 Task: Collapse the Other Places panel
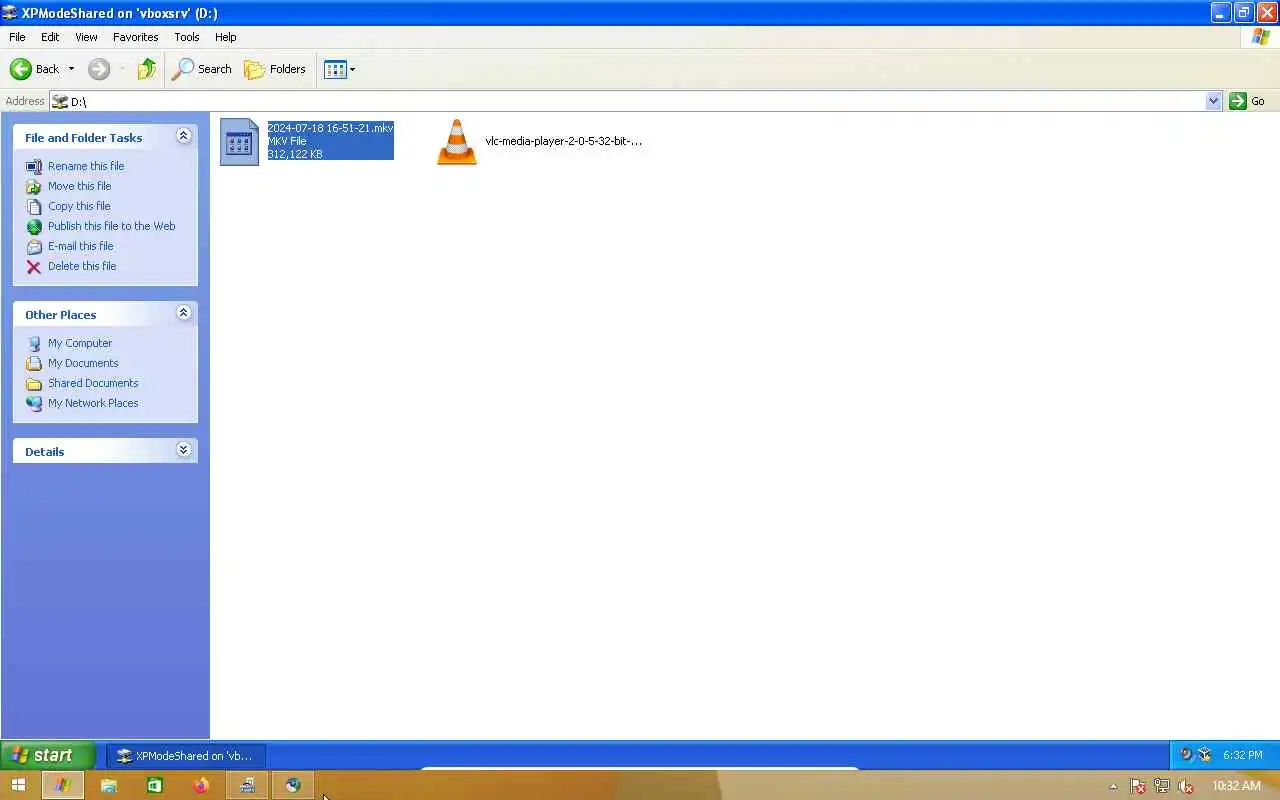[183, 313]
